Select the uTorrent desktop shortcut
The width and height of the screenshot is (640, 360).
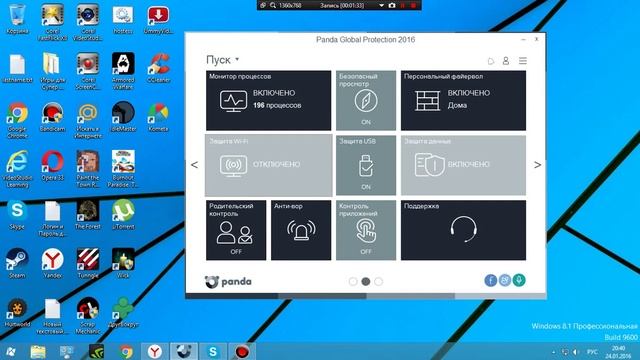click(123, 214)
